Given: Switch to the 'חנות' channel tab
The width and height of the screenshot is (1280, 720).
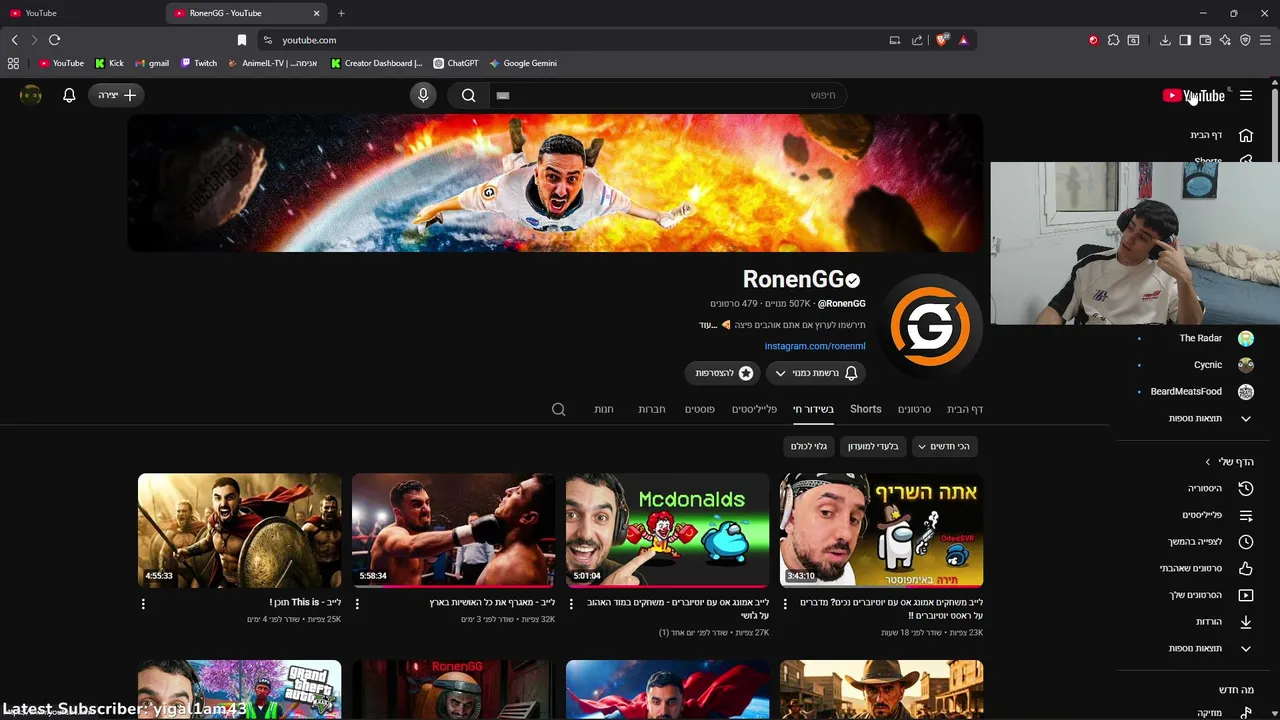Looking at the screenshot, I should (x=604, y=409).
